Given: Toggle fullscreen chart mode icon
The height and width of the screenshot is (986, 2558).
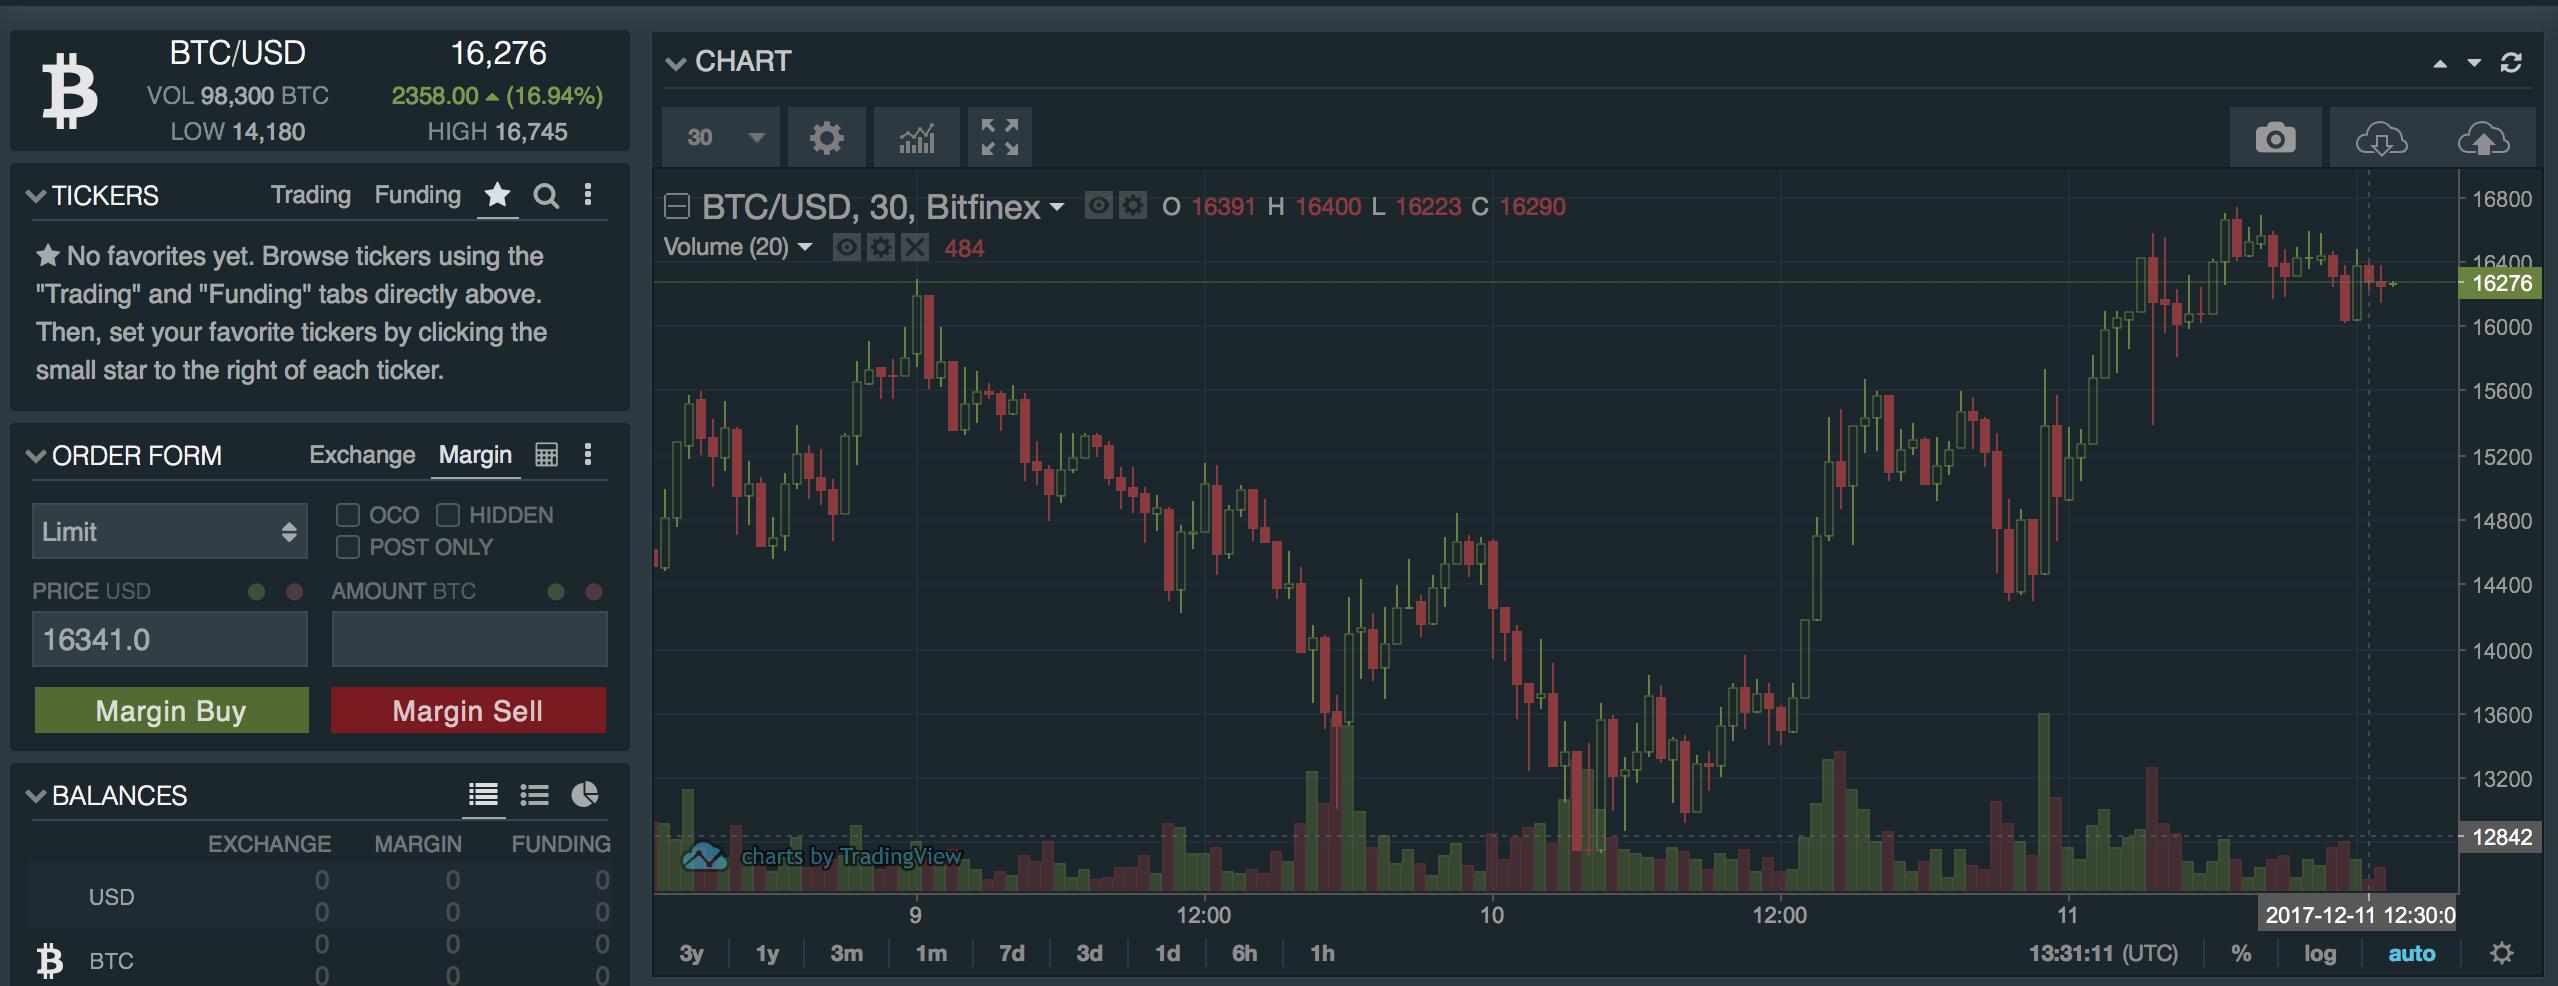Looking at the screenshot, I should (999, 137).
